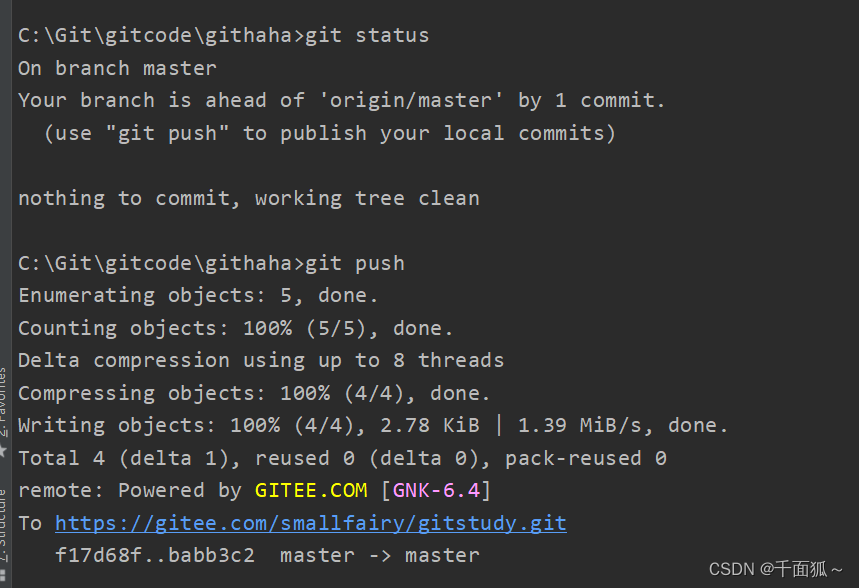The width and height of the screenshot is (859, 588).
Task: Click the Favorites star icon in sidebar
Action: point(3,450)
